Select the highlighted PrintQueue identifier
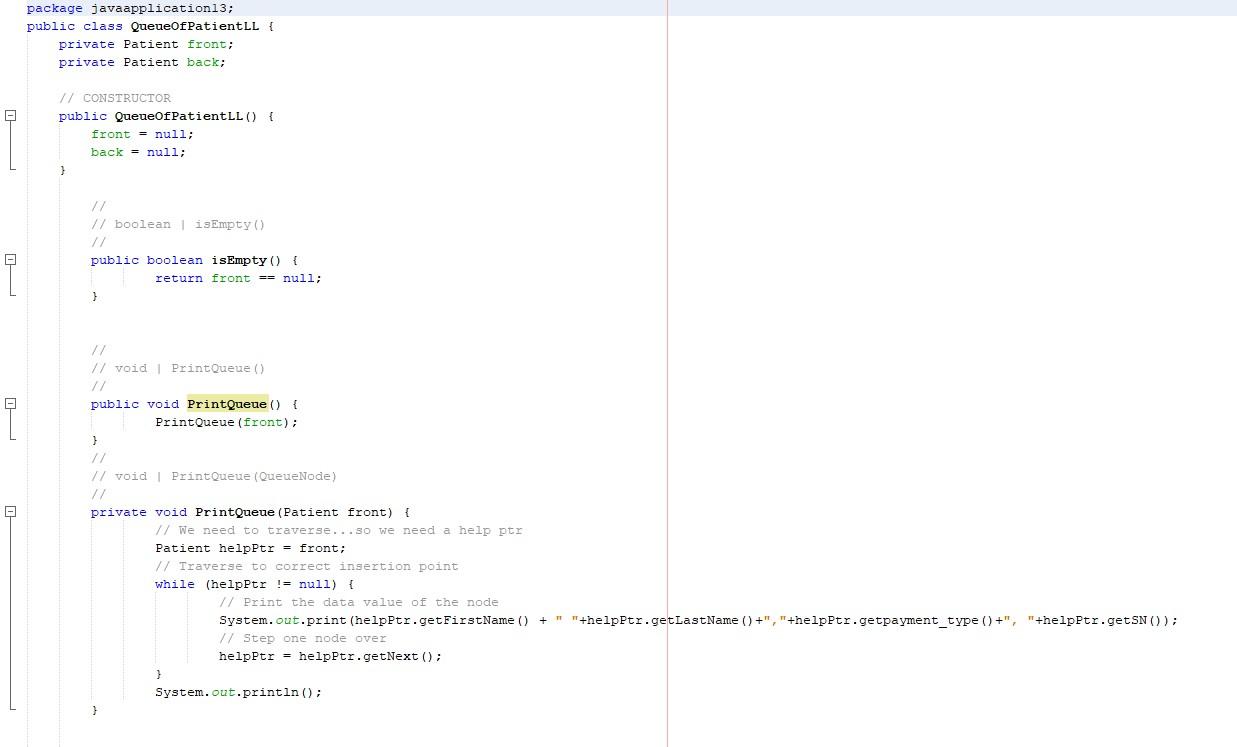The image size is (1237, 747). click(x=226, y=403)
